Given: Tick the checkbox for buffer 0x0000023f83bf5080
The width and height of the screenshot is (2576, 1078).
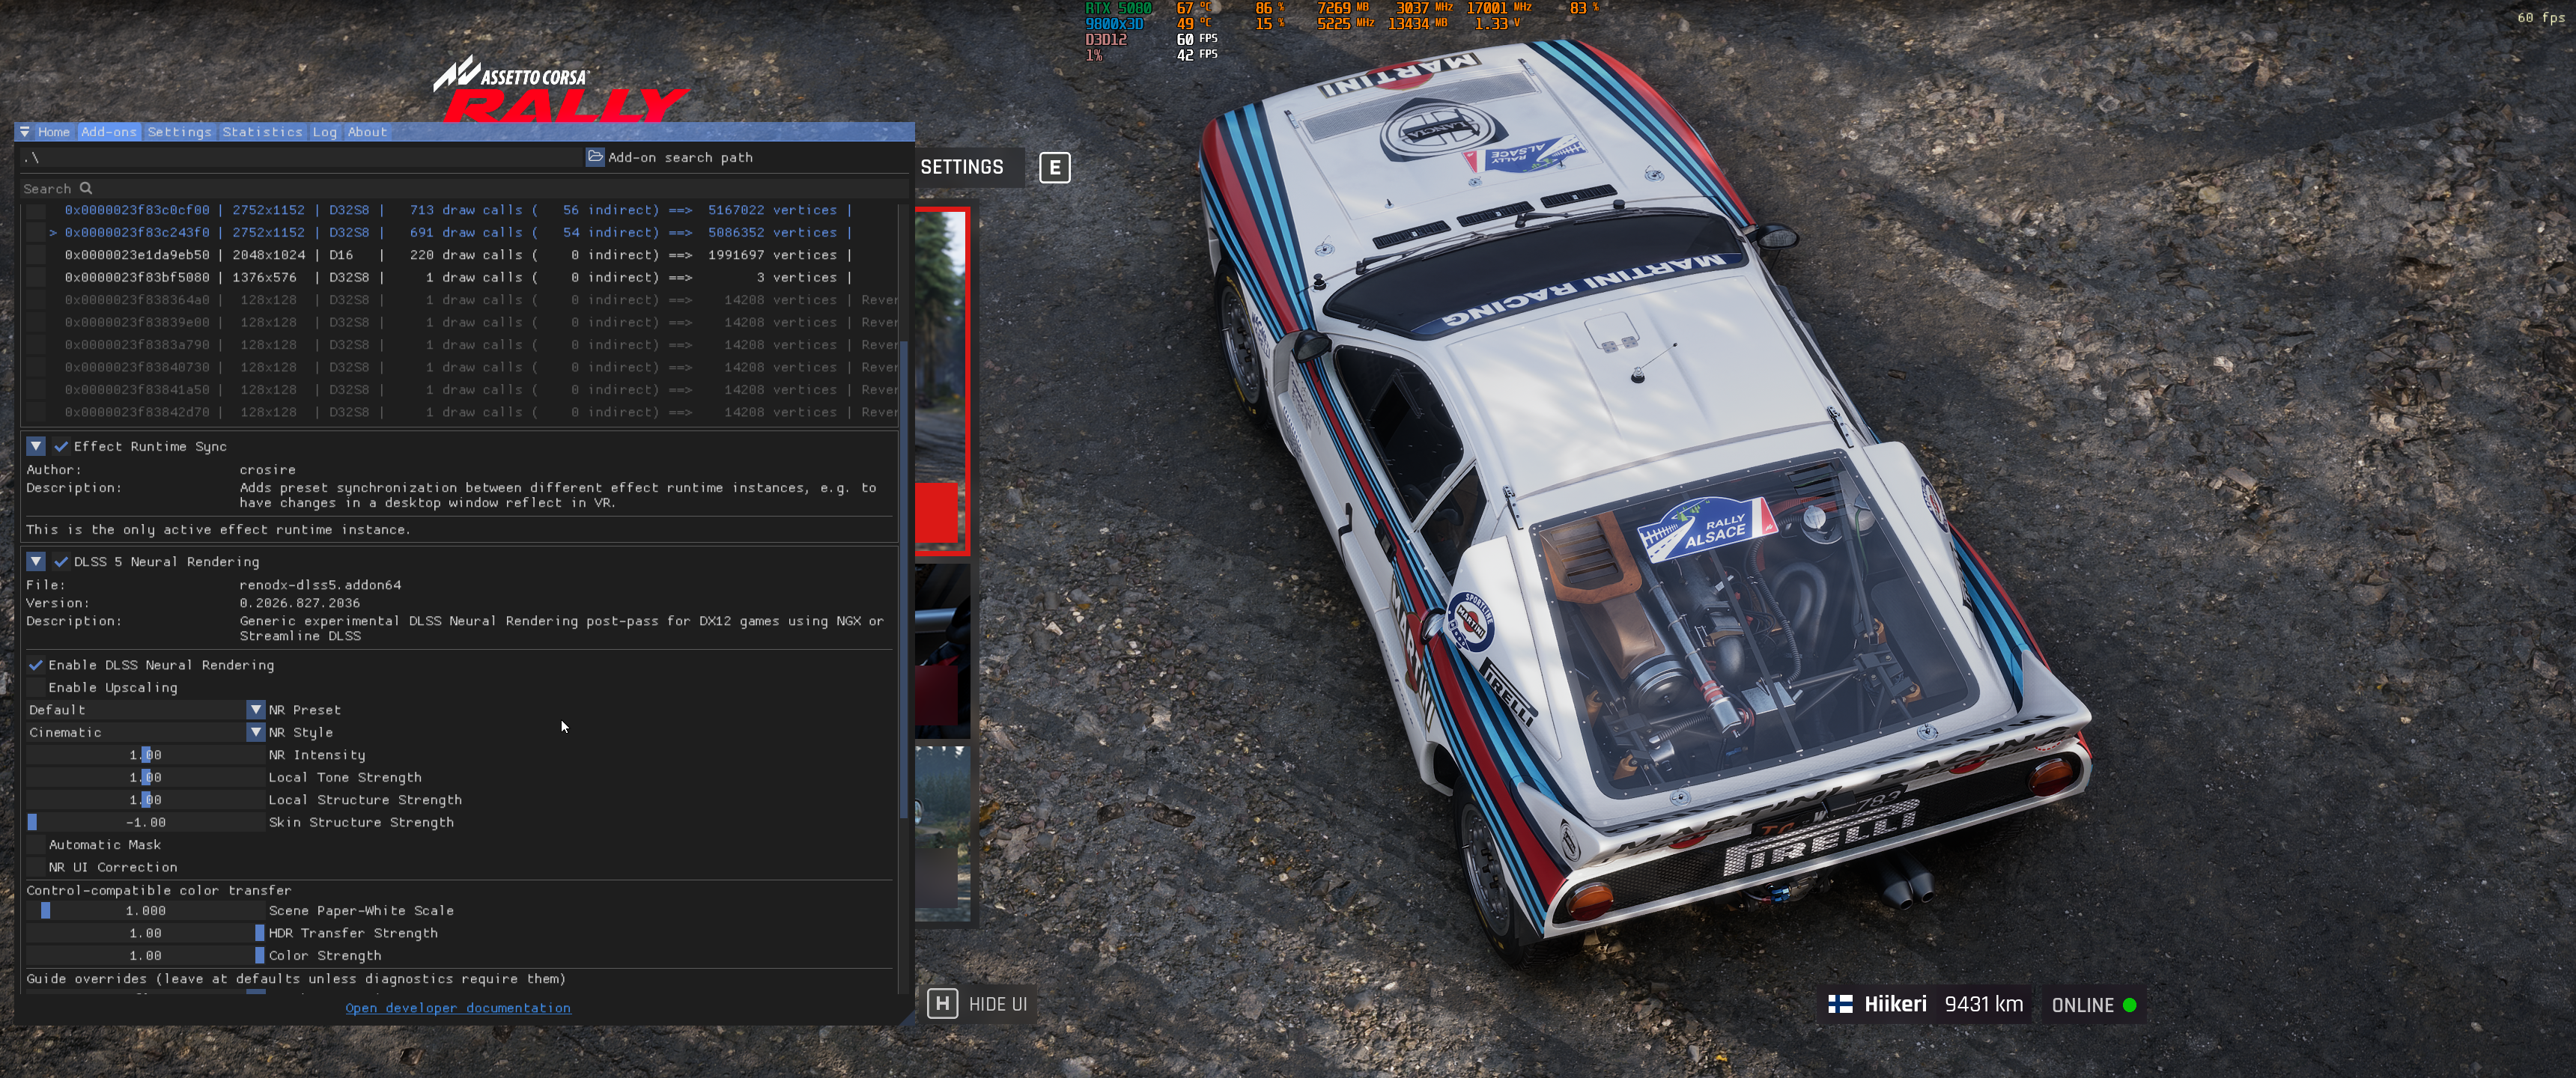Looking at the screenshot, I should pyautogui.click(x=36, y=278).
